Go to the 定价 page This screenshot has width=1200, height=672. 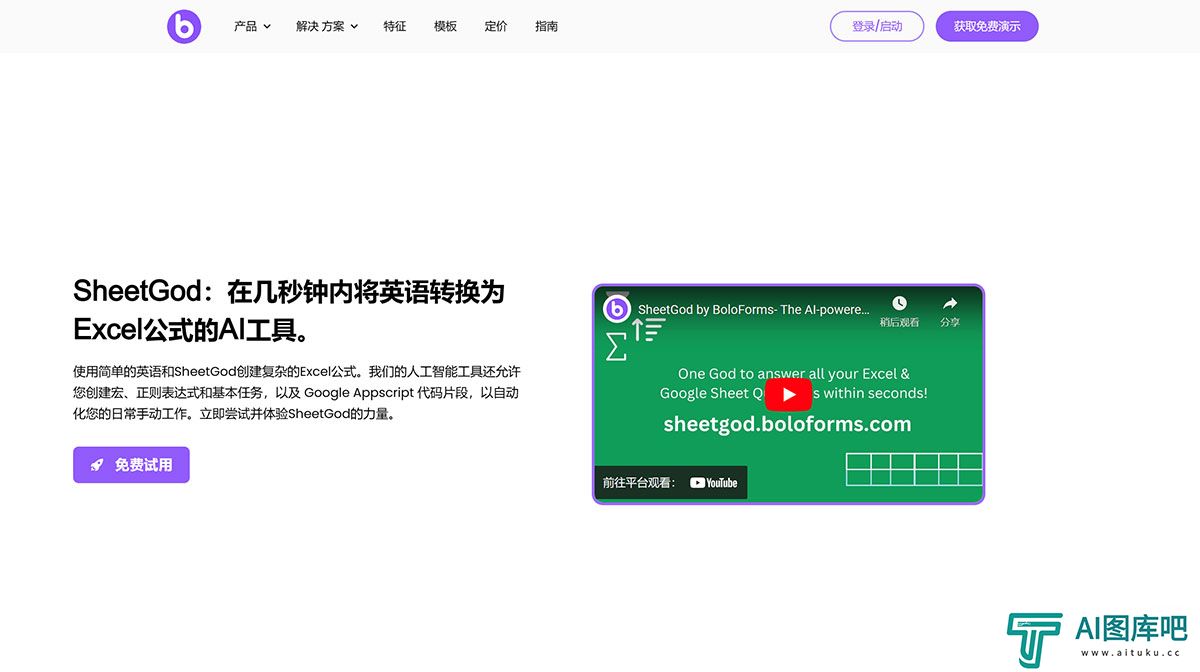point(496,26)
